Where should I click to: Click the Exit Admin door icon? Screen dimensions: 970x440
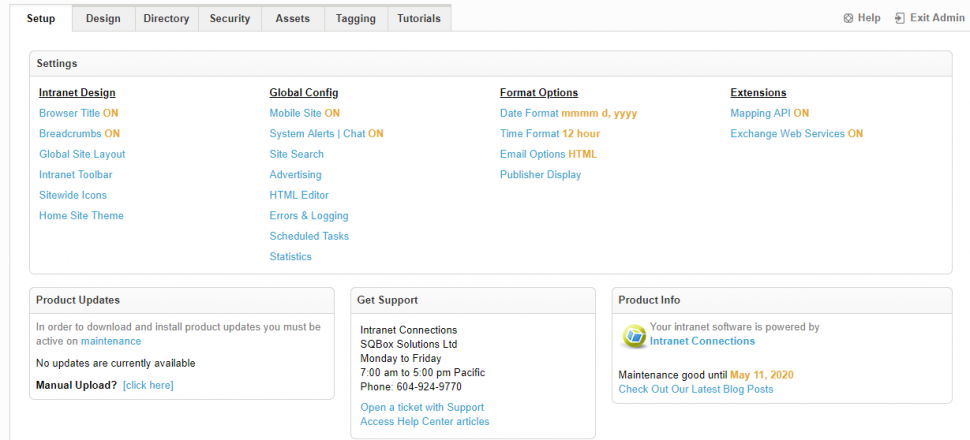click(x=900, y=18)
